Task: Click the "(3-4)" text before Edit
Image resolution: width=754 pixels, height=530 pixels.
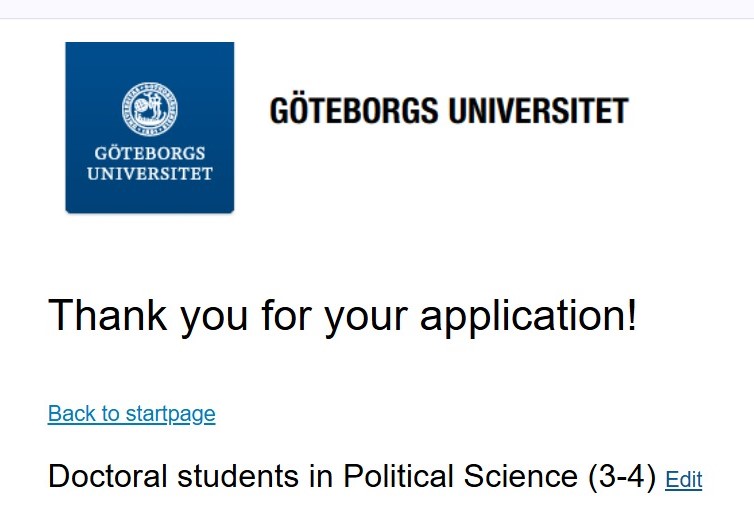Action: tap(623, 477)
